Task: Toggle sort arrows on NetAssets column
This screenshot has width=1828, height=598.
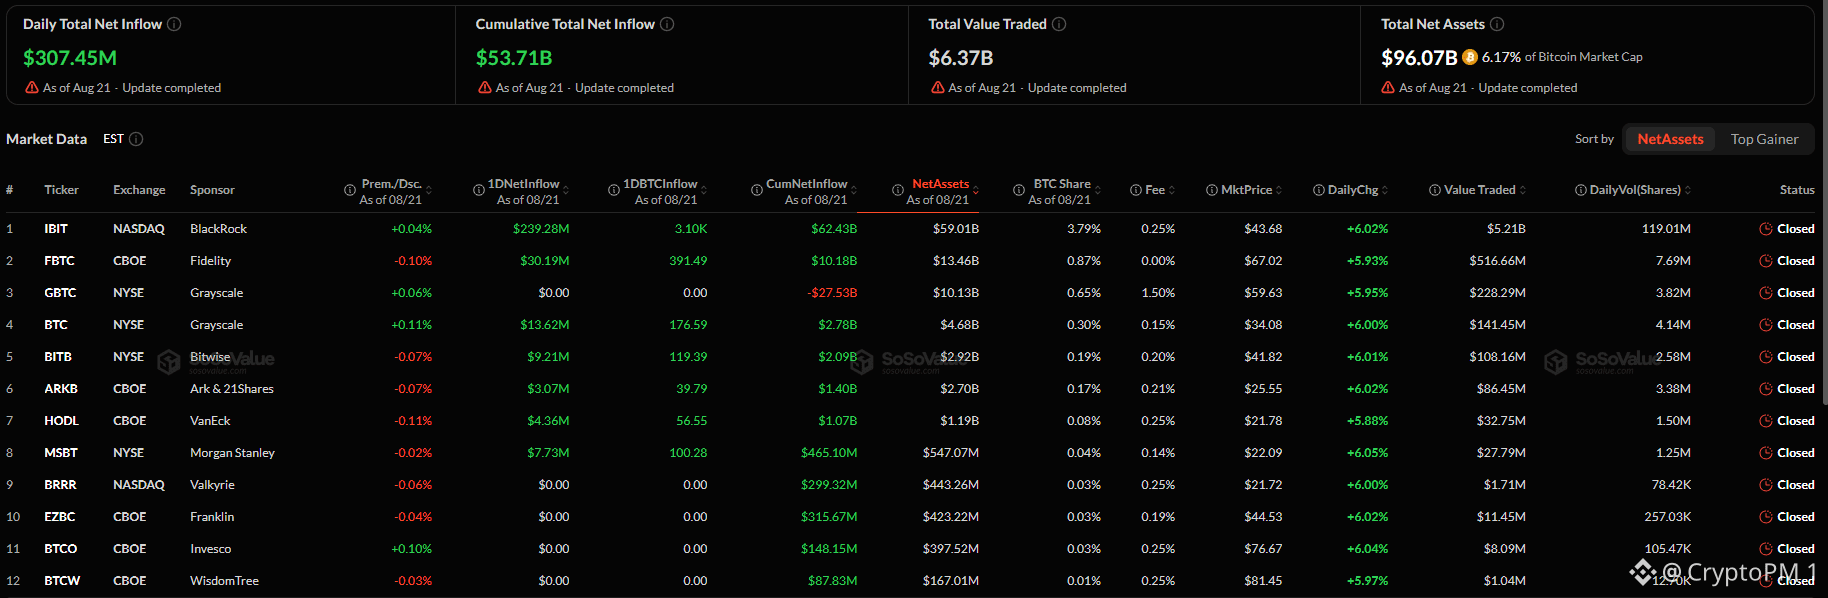Action: (x=976, y=190)
